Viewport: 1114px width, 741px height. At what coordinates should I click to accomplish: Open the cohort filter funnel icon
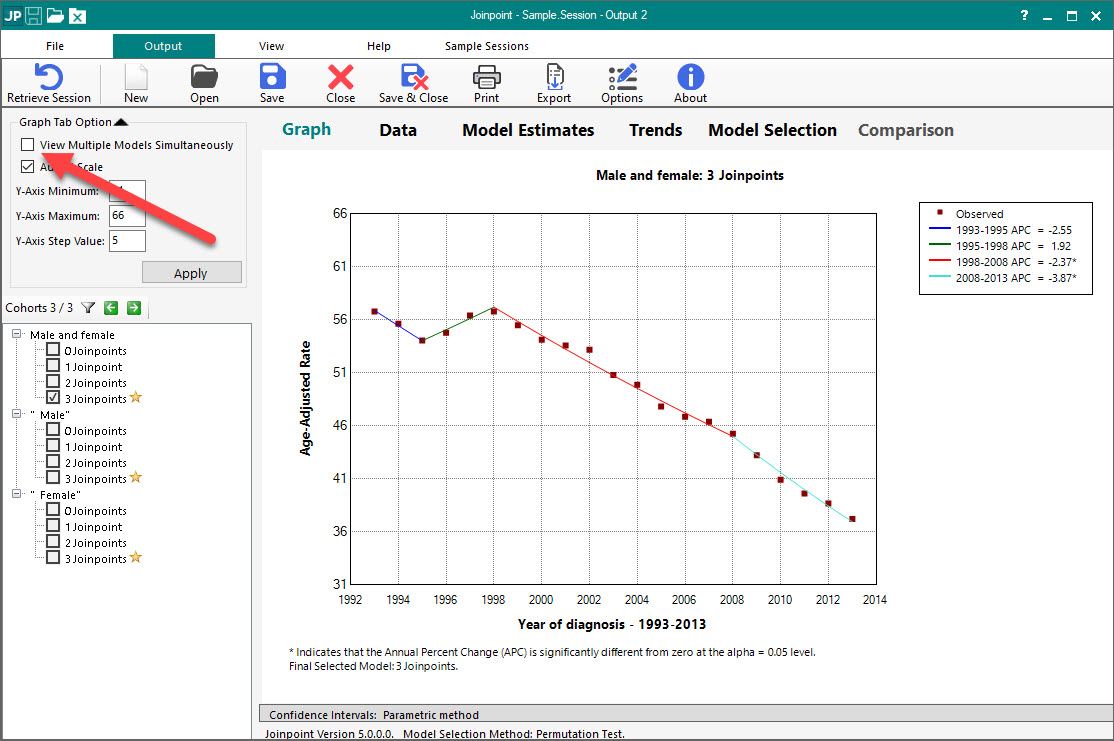point(88,308)
